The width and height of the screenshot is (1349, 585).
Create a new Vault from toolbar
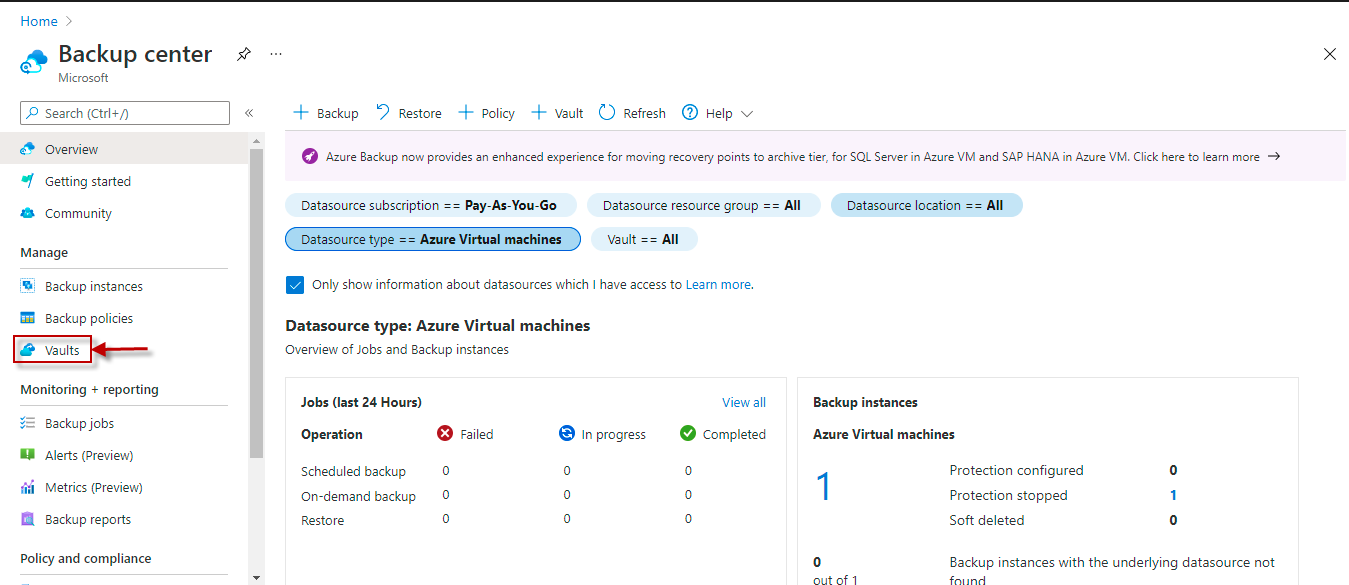(557, 113)
